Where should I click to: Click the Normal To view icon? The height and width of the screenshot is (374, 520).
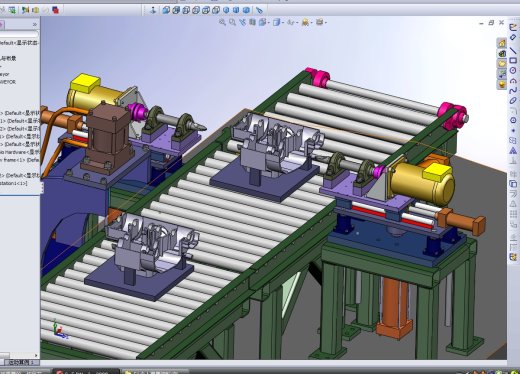tap(153, 10)
